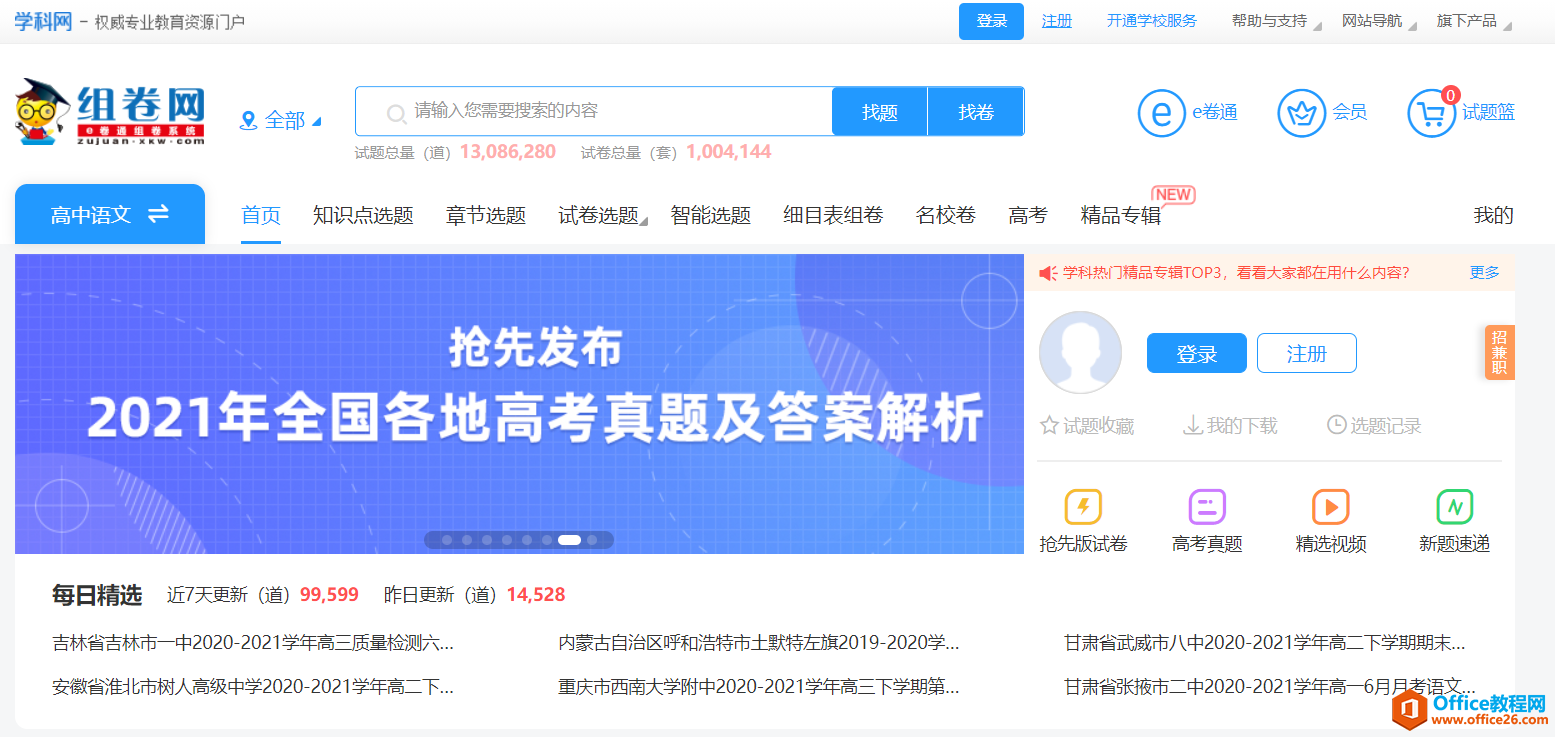Select the active elongated carousel indicator

[569, 540]
